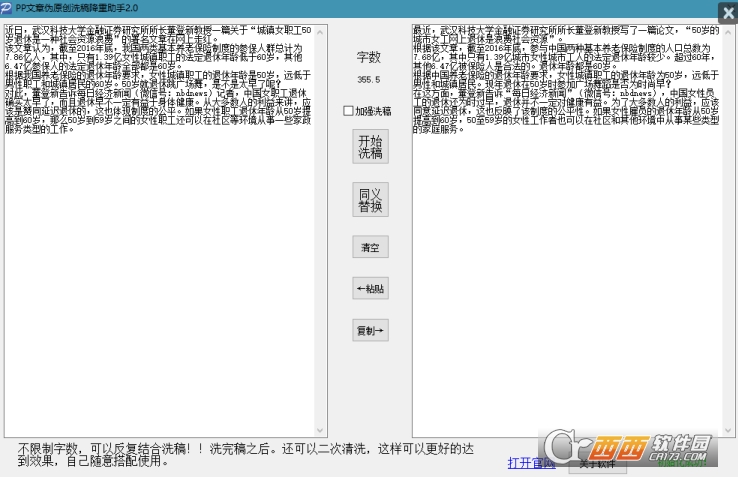Click the word count value 355.5
The height and width of the screenshot is (477, 738).
pos(369,80)
